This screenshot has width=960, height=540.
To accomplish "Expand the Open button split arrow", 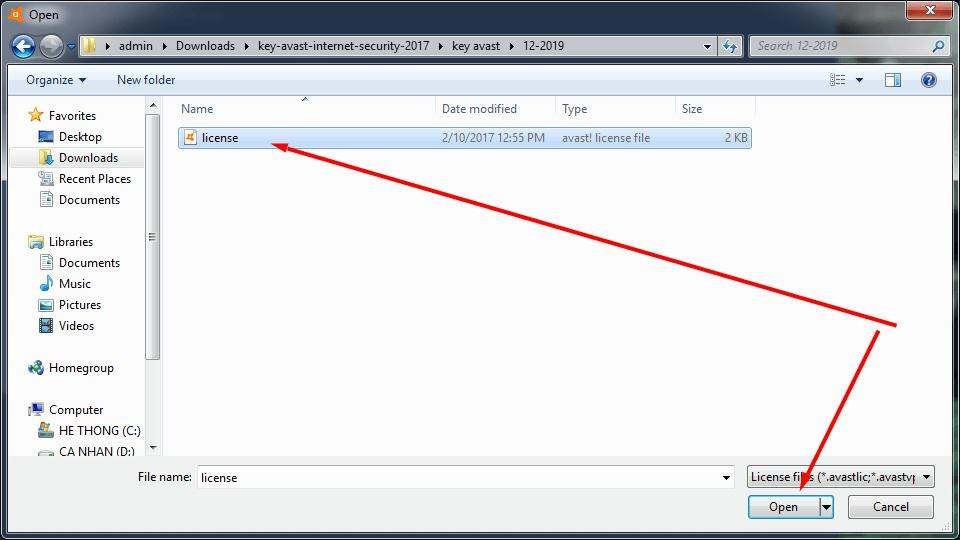I will pos(827,507).
